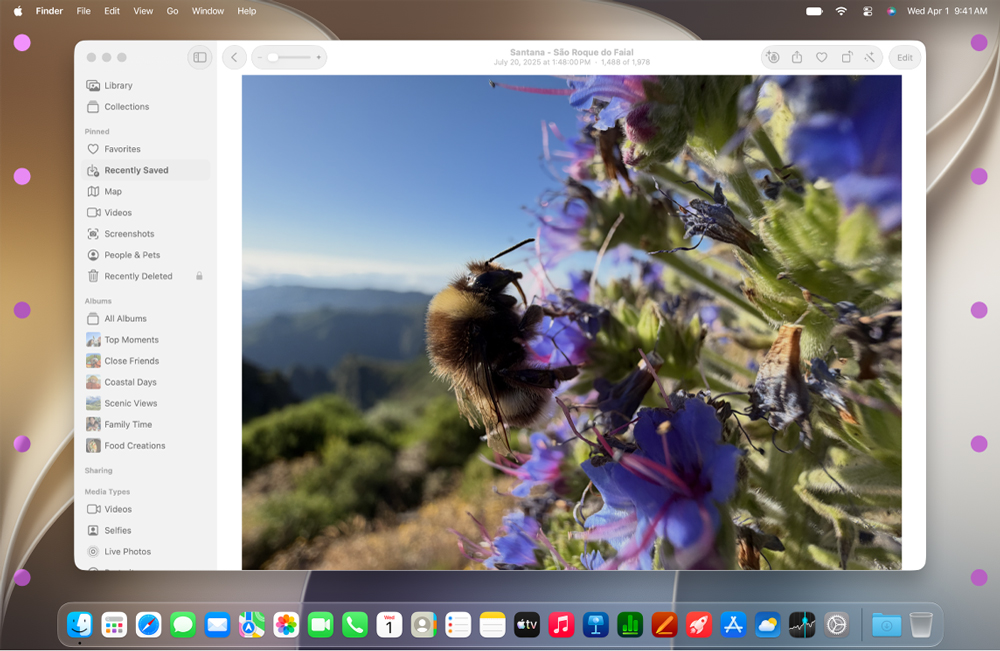Open the Trash in the Dock
Image resolution: width=1000 pixels, height=651 pixels.
click(x=921, y=625)
